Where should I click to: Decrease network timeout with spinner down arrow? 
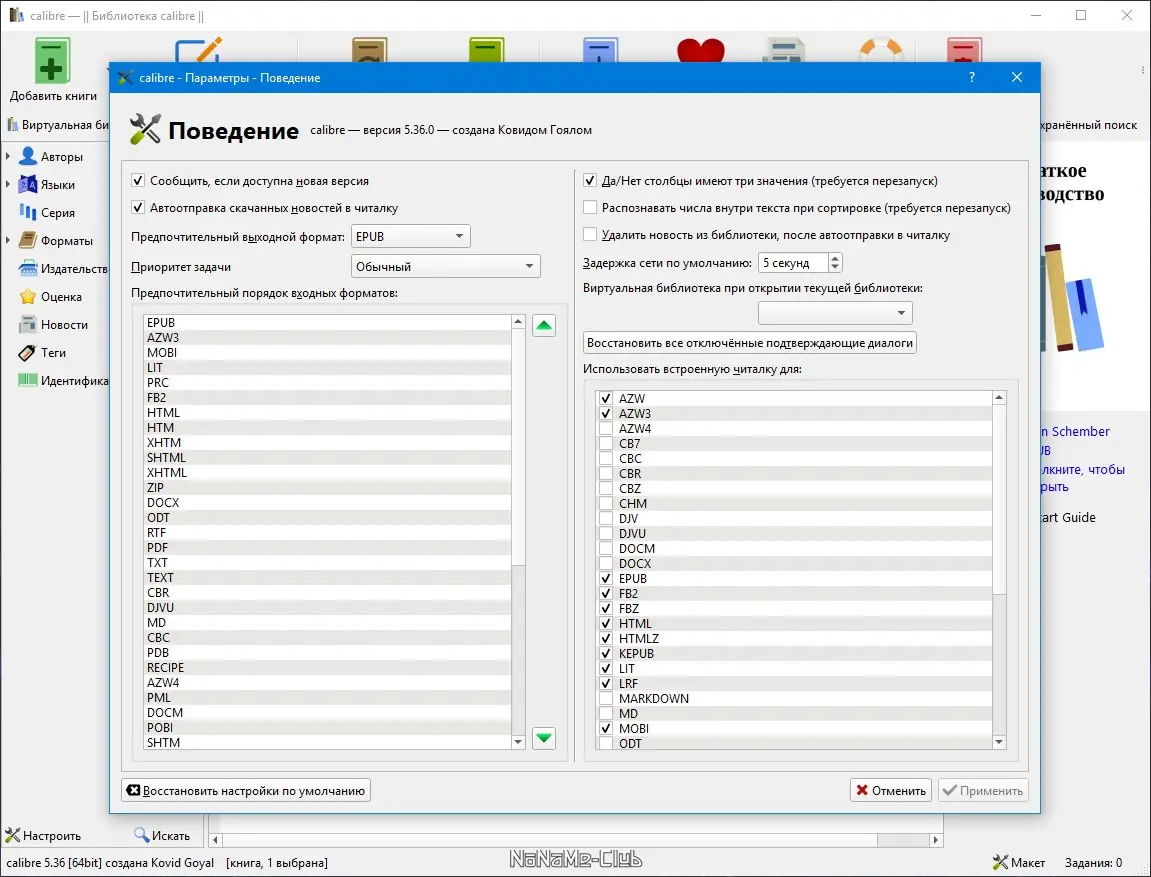pyautogui.click(x=835, y=267)
